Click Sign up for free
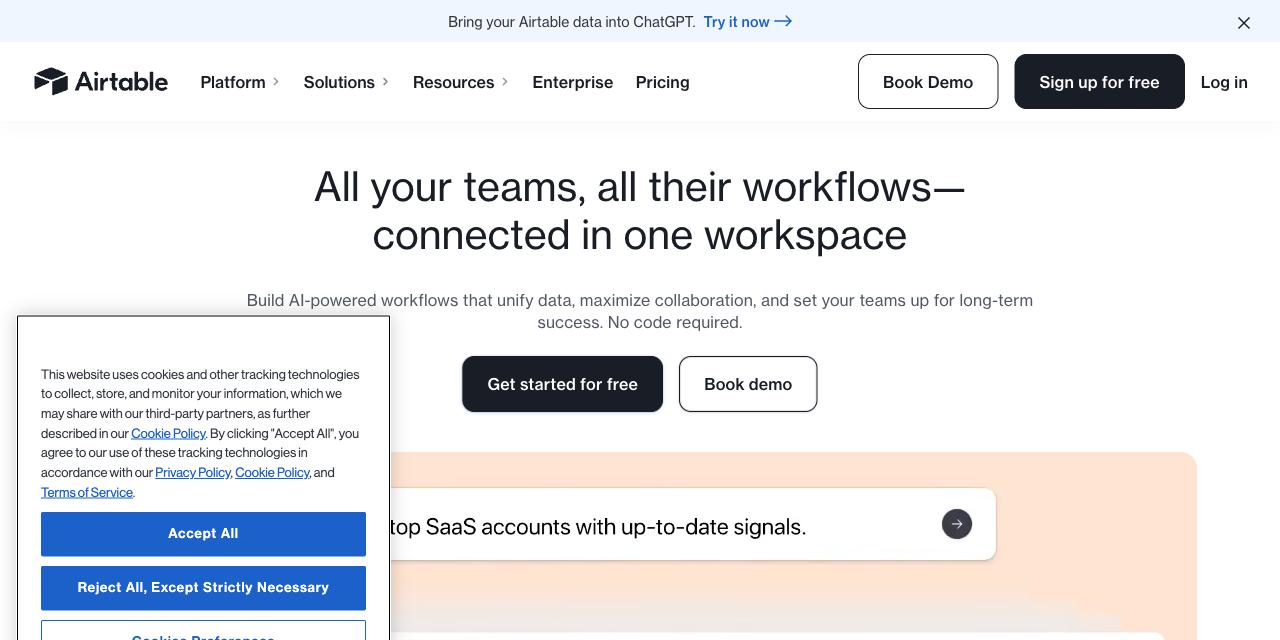The width and height of the screenshot is (1280, 640). (x=1099, y=82)
